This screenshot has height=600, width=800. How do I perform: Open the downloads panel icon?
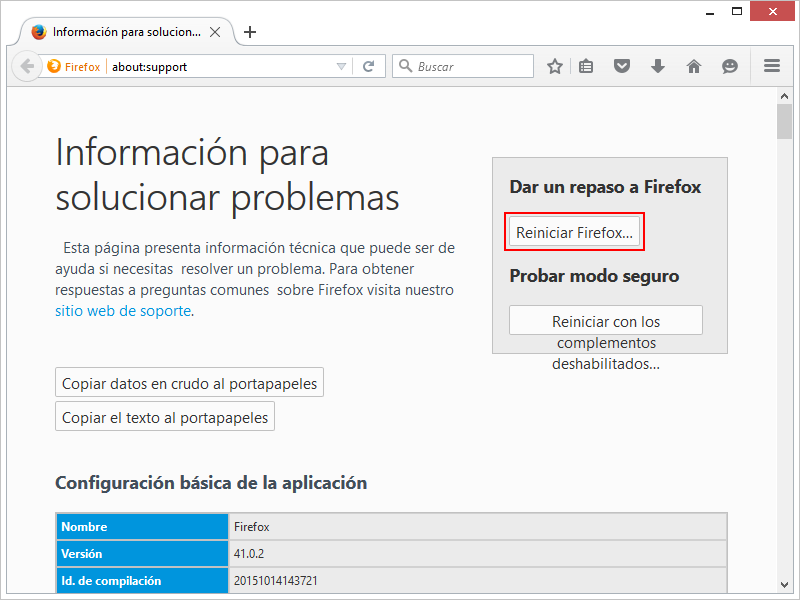point(657,66)
